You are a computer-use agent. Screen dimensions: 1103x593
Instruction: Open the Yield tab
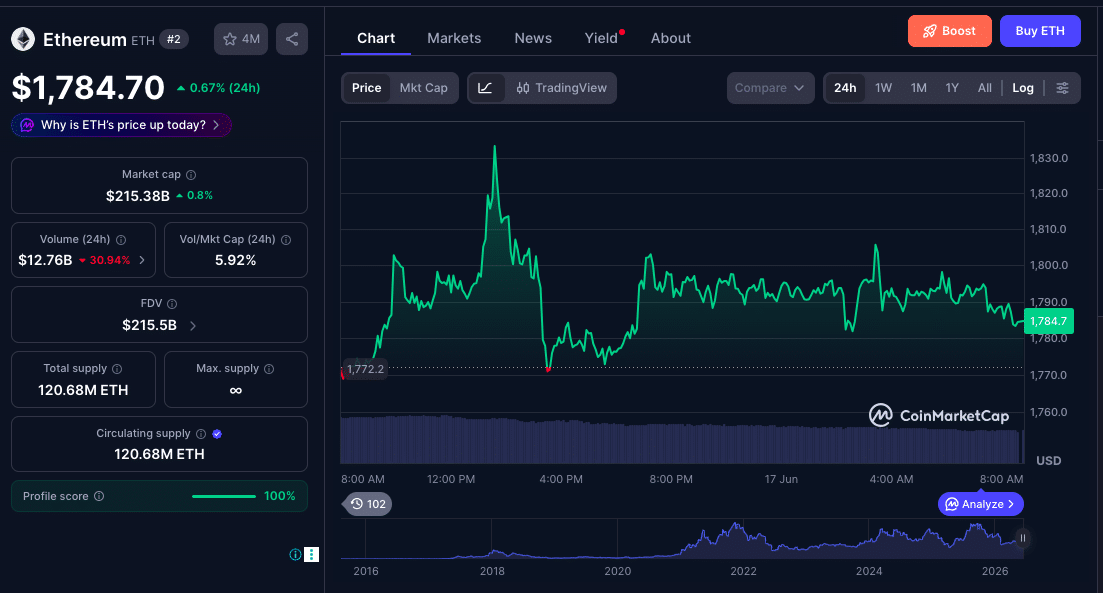tap(601, 39)
